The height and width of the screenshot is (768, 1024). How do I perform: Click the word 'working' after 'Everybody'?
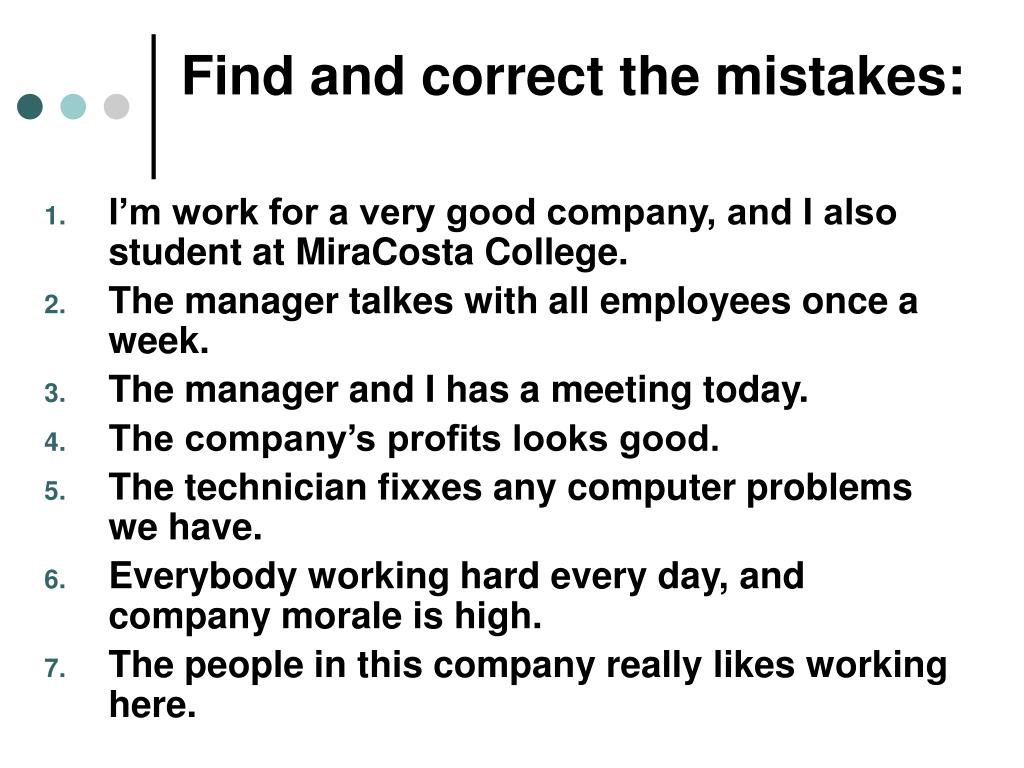tap(379, 577)
